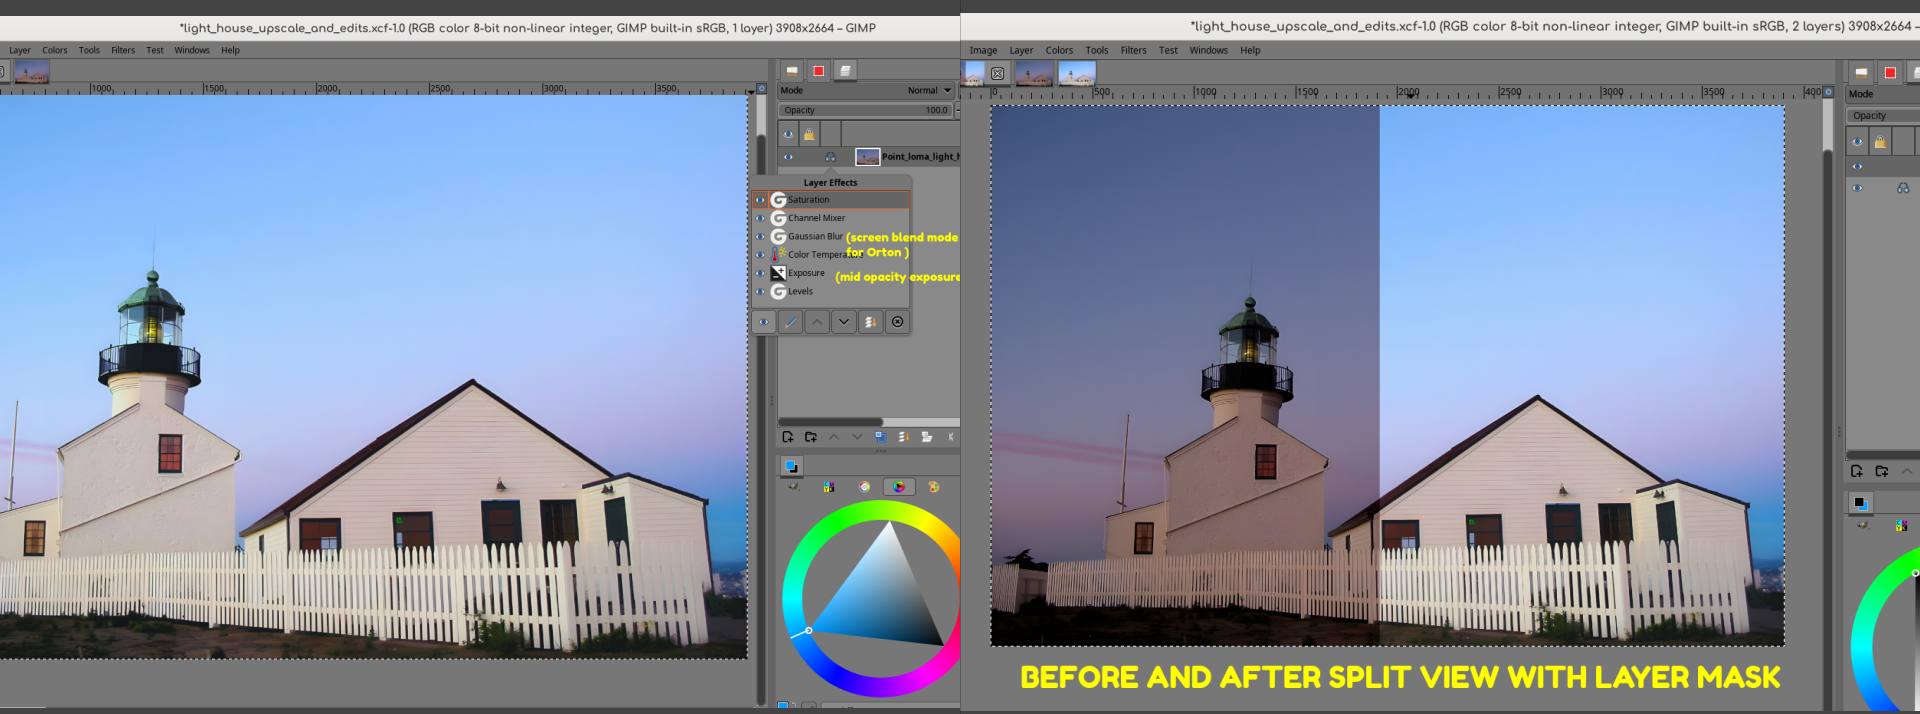Toggle lock pixels icon in right layers panel
Screen dimensions: 1920x714
tap(1880, 142)
